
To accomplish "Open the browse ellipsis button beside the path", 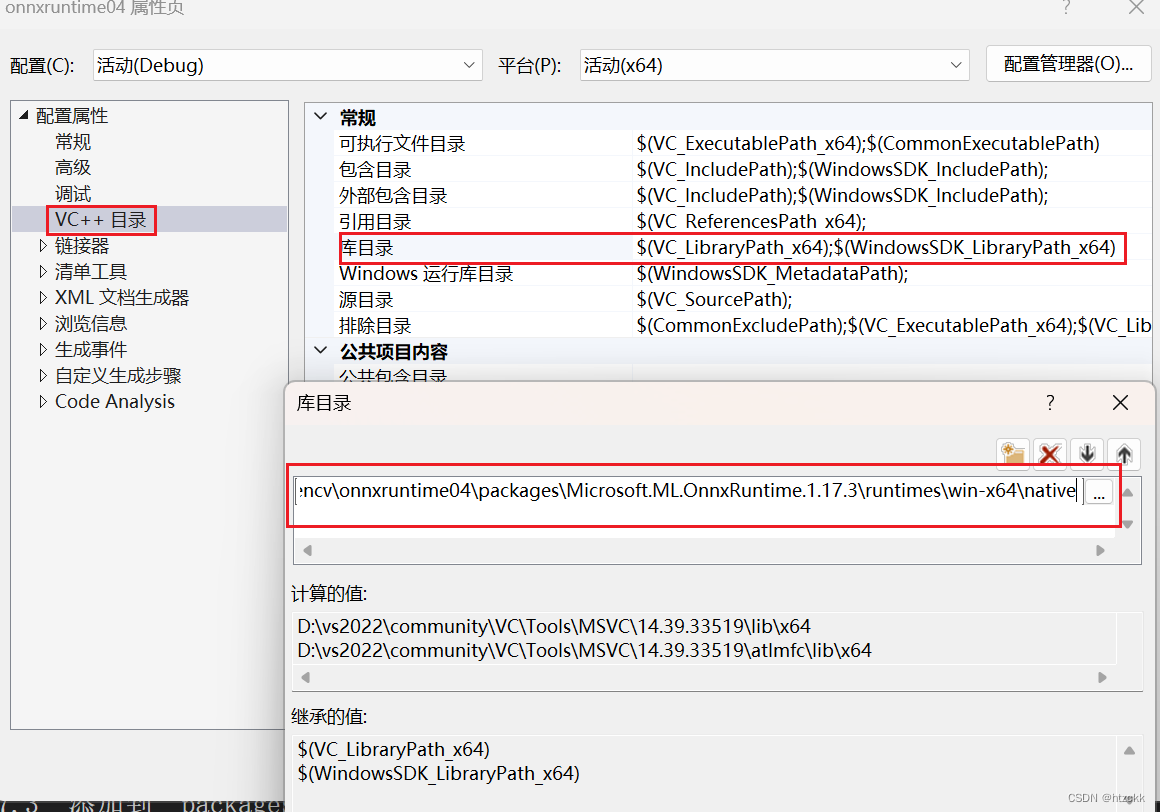I will (x=1099, y=492).
